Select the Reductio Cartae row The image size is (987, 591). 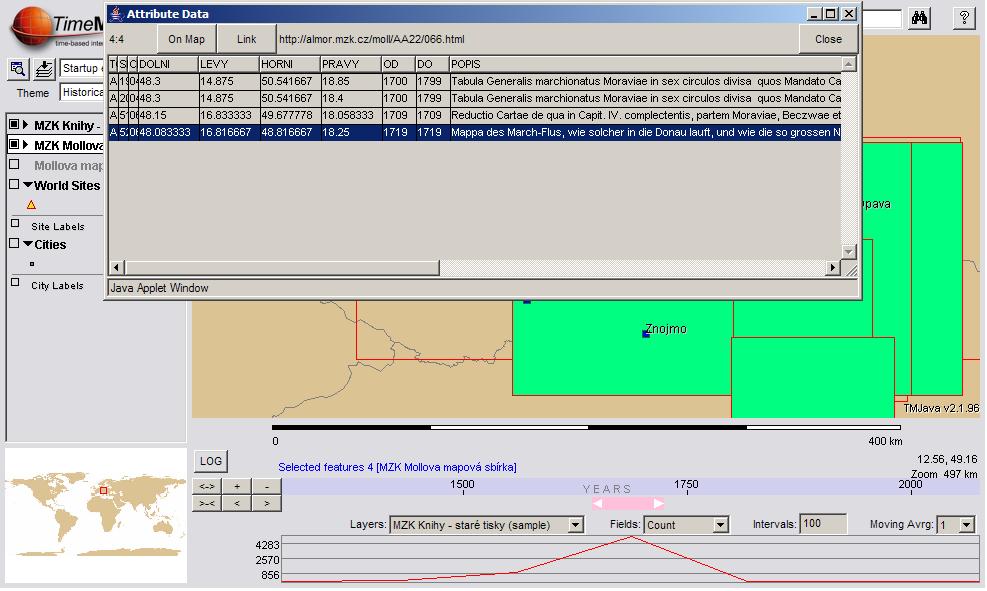(x=475, y=115)
